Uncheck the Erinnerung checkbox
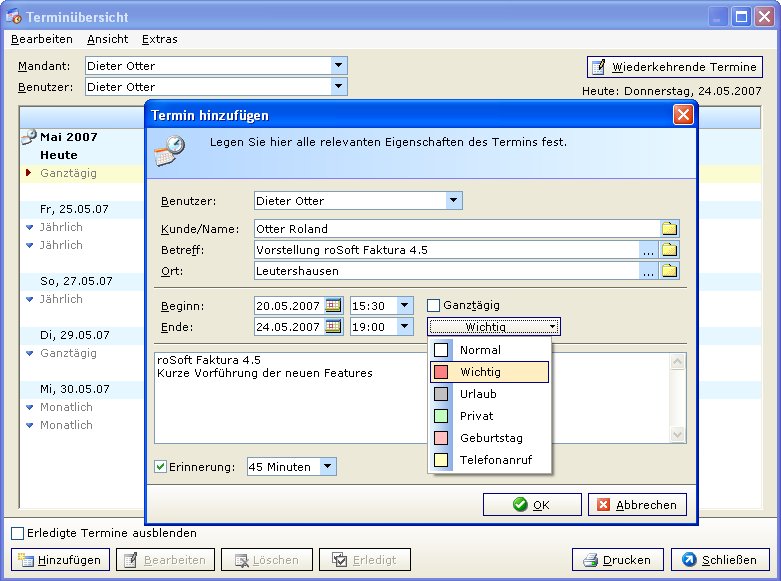 click(x=161, y=466)
